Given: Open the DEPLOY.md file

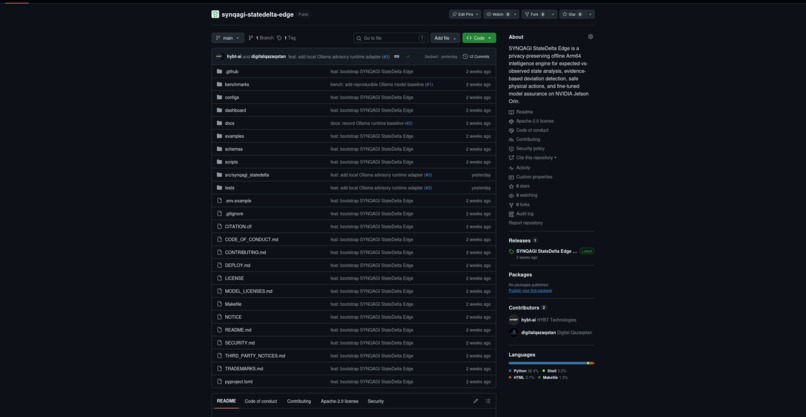Looking at the screenshot, I should tap(237, 265).
